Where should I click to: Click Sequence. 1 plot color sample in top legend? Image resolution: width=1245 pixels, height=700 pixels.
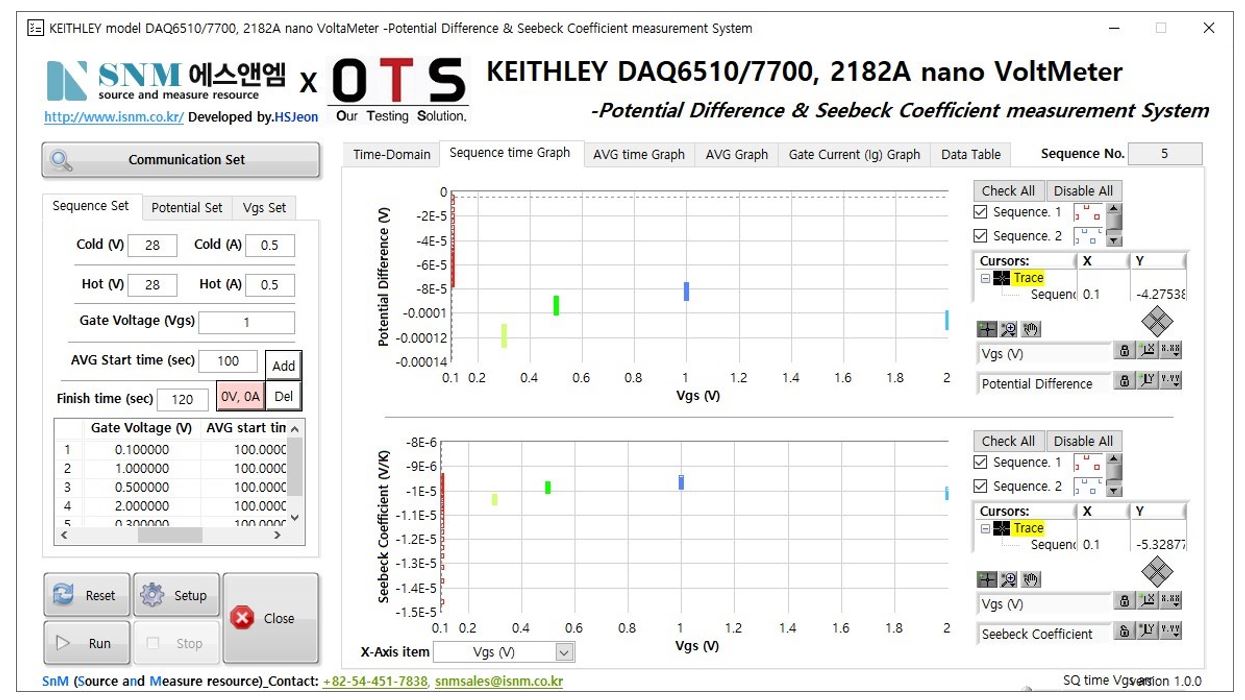tap(1087, 212)
